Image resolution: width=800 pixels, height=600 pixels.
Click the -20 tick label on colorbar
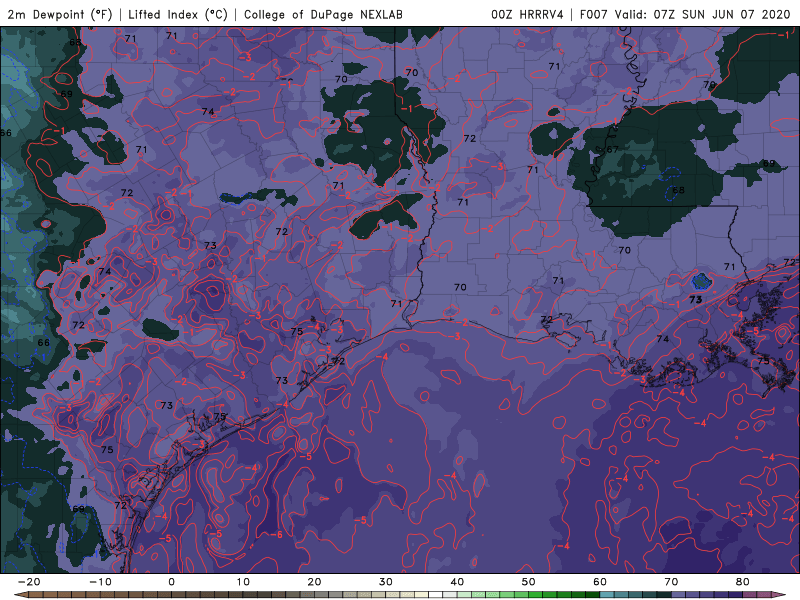[x=29, y=582]
